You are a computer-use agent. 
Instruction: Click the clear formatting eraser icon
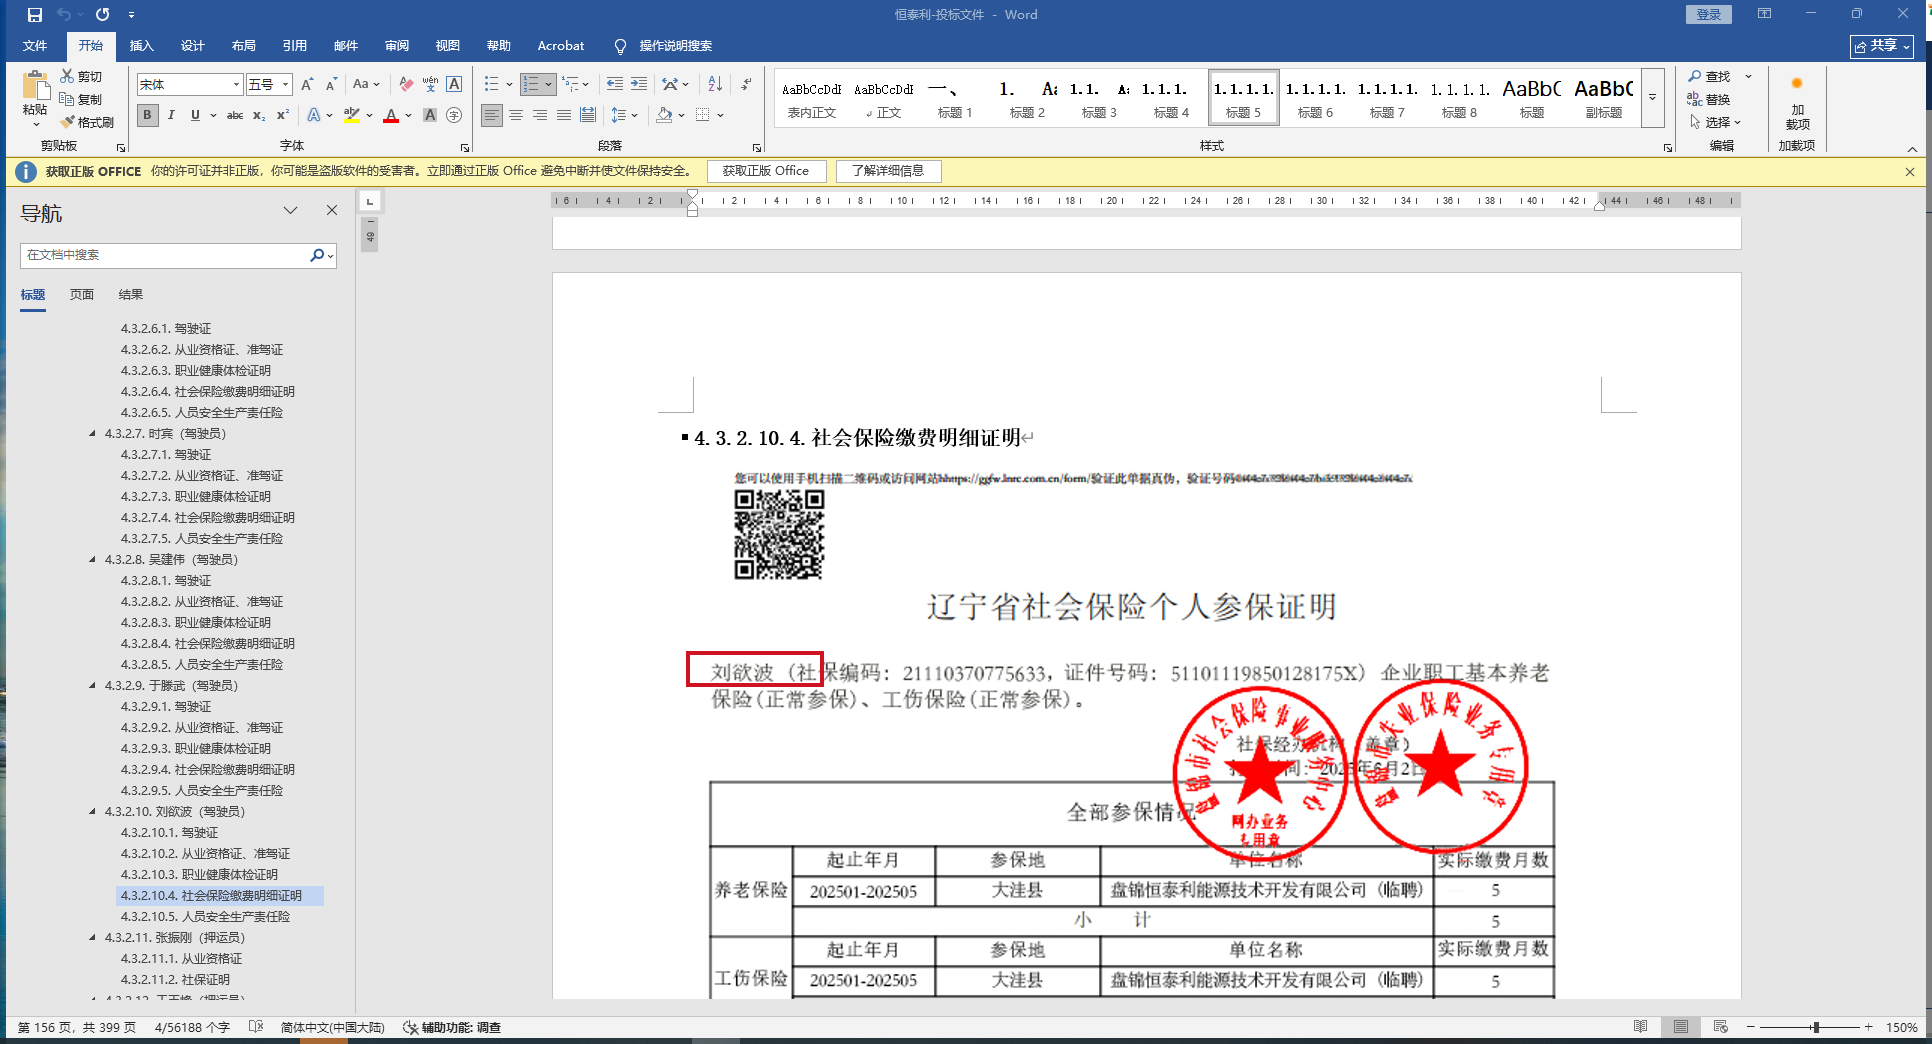pyautogui.click(x=405, y=84)
